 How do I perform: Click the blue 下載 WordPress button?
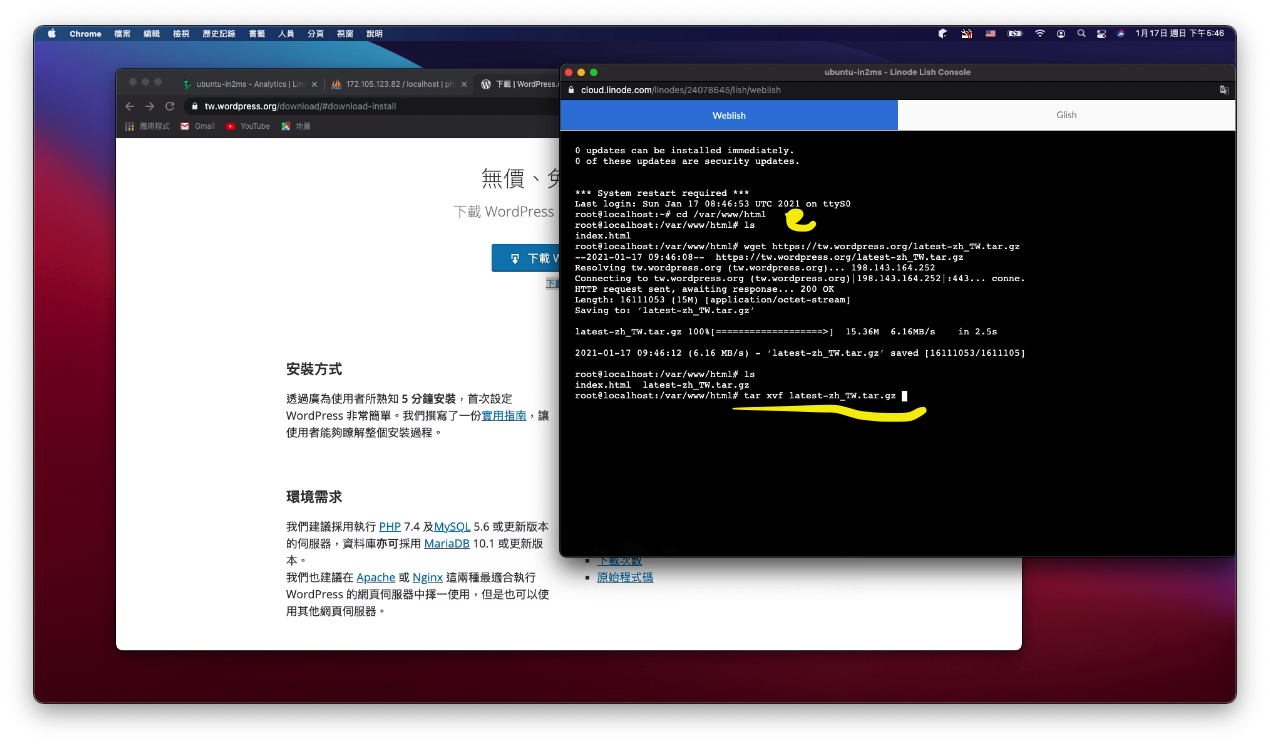click(x=525, y=258)
